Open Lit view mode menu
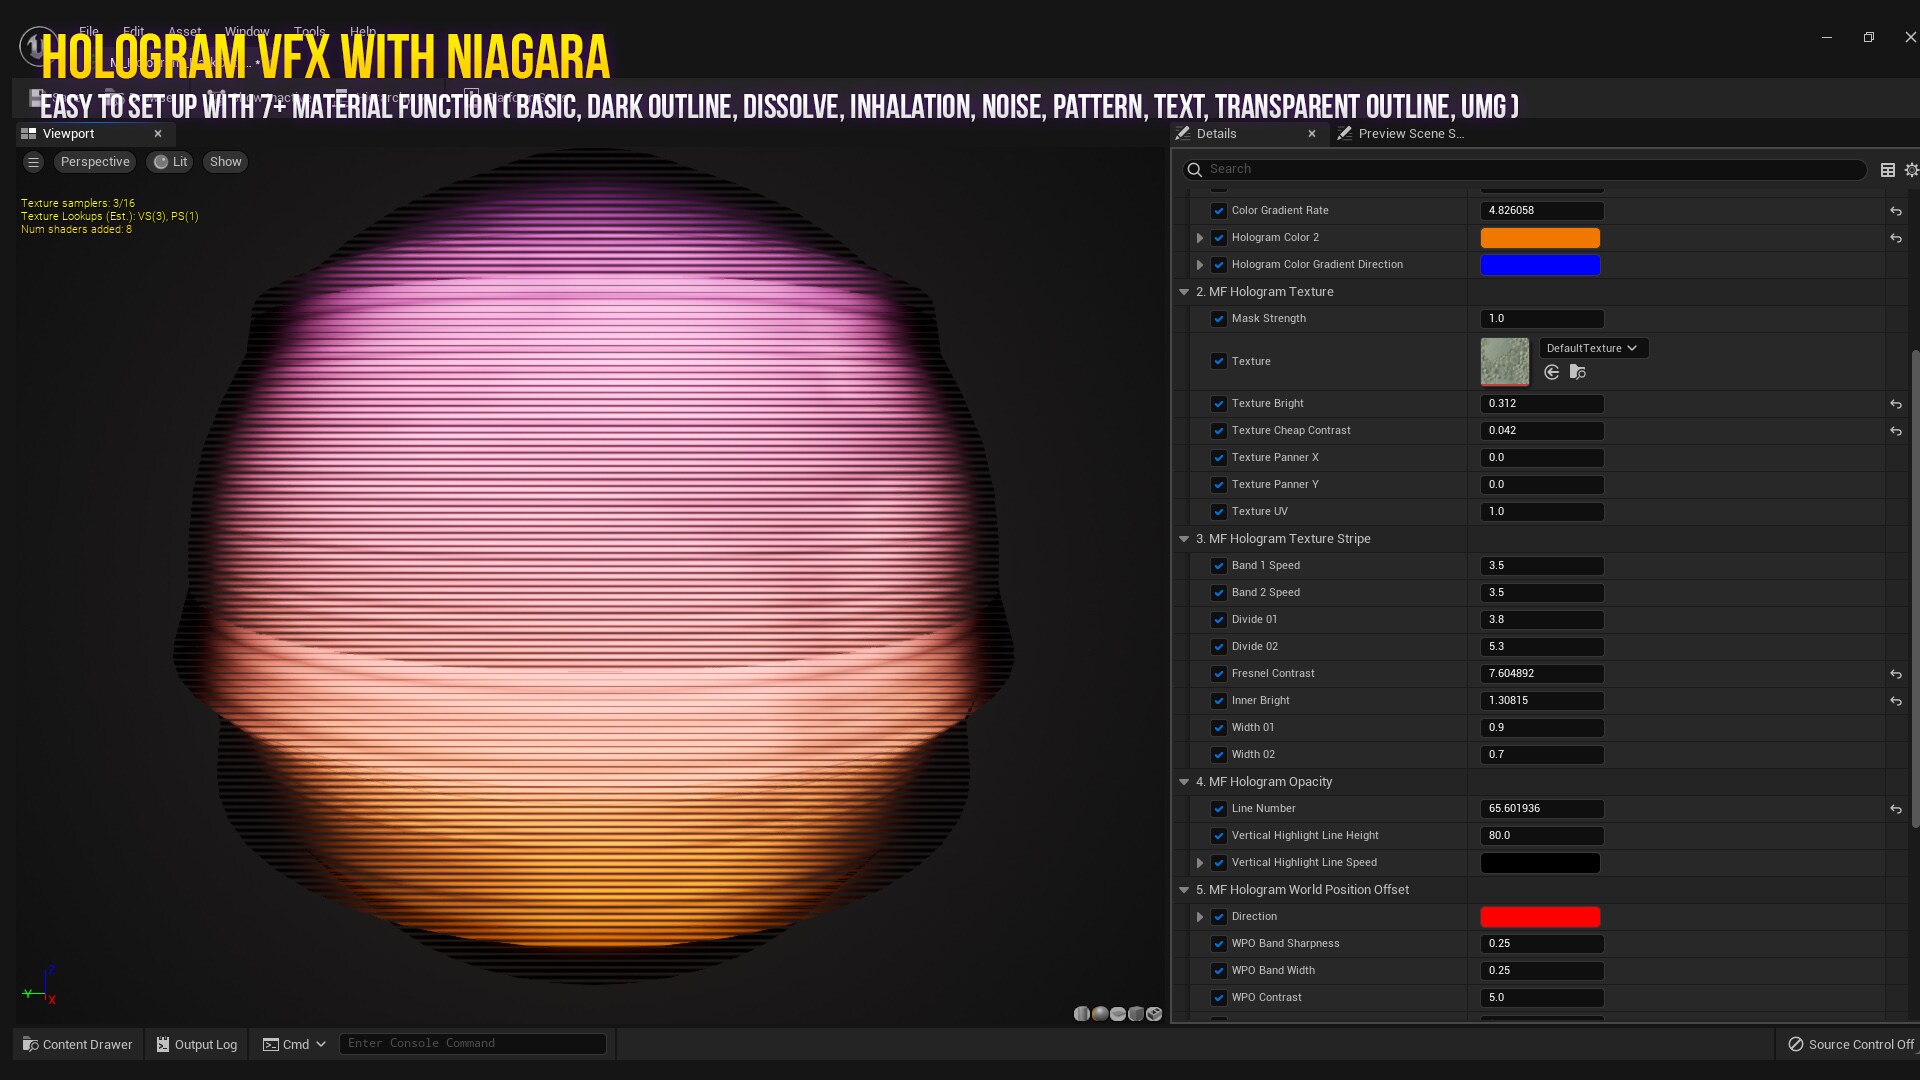The image size is (1920, 1080). point(170,162)
